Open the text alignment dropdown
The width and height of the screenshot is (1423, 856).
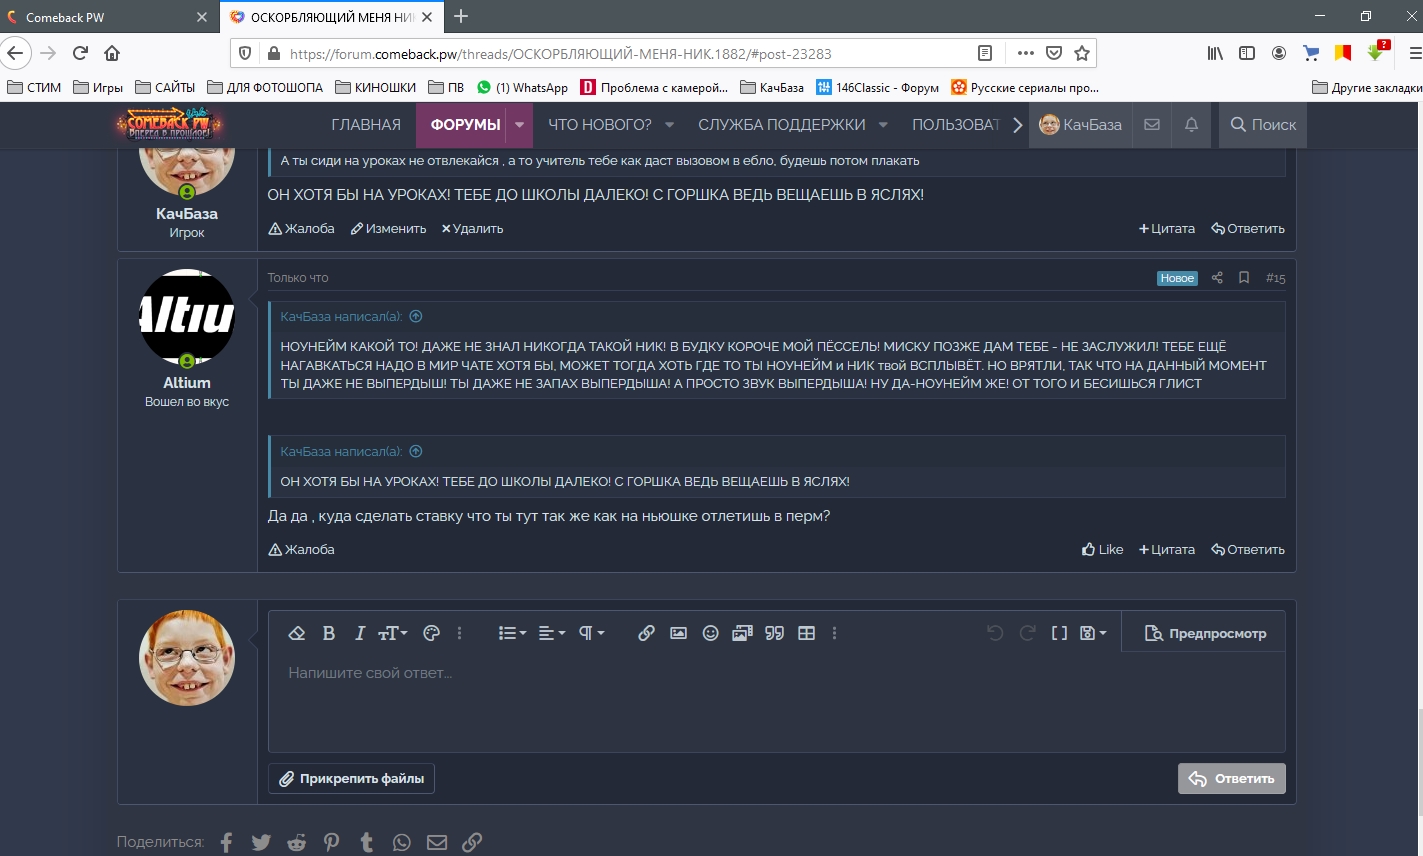click(551, 633)
